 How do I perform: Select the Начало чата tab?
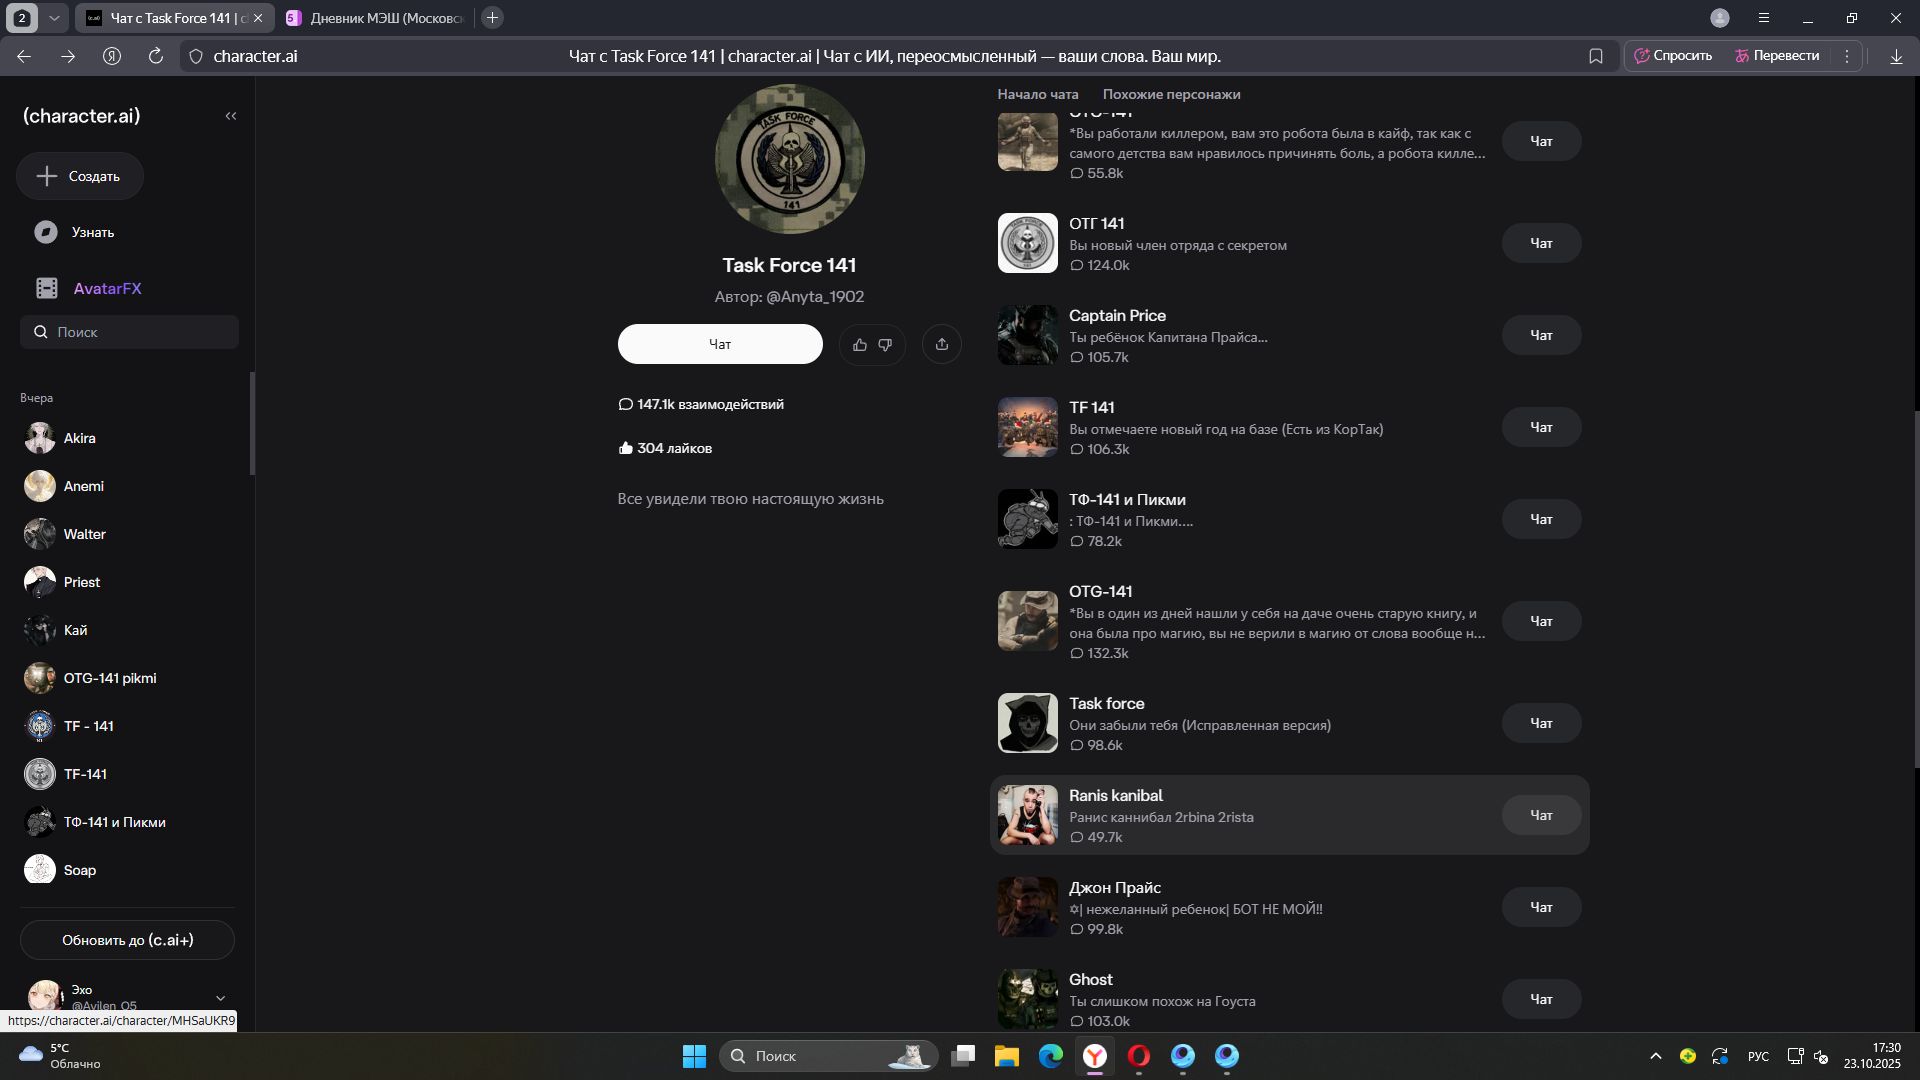coord(1038,94)
